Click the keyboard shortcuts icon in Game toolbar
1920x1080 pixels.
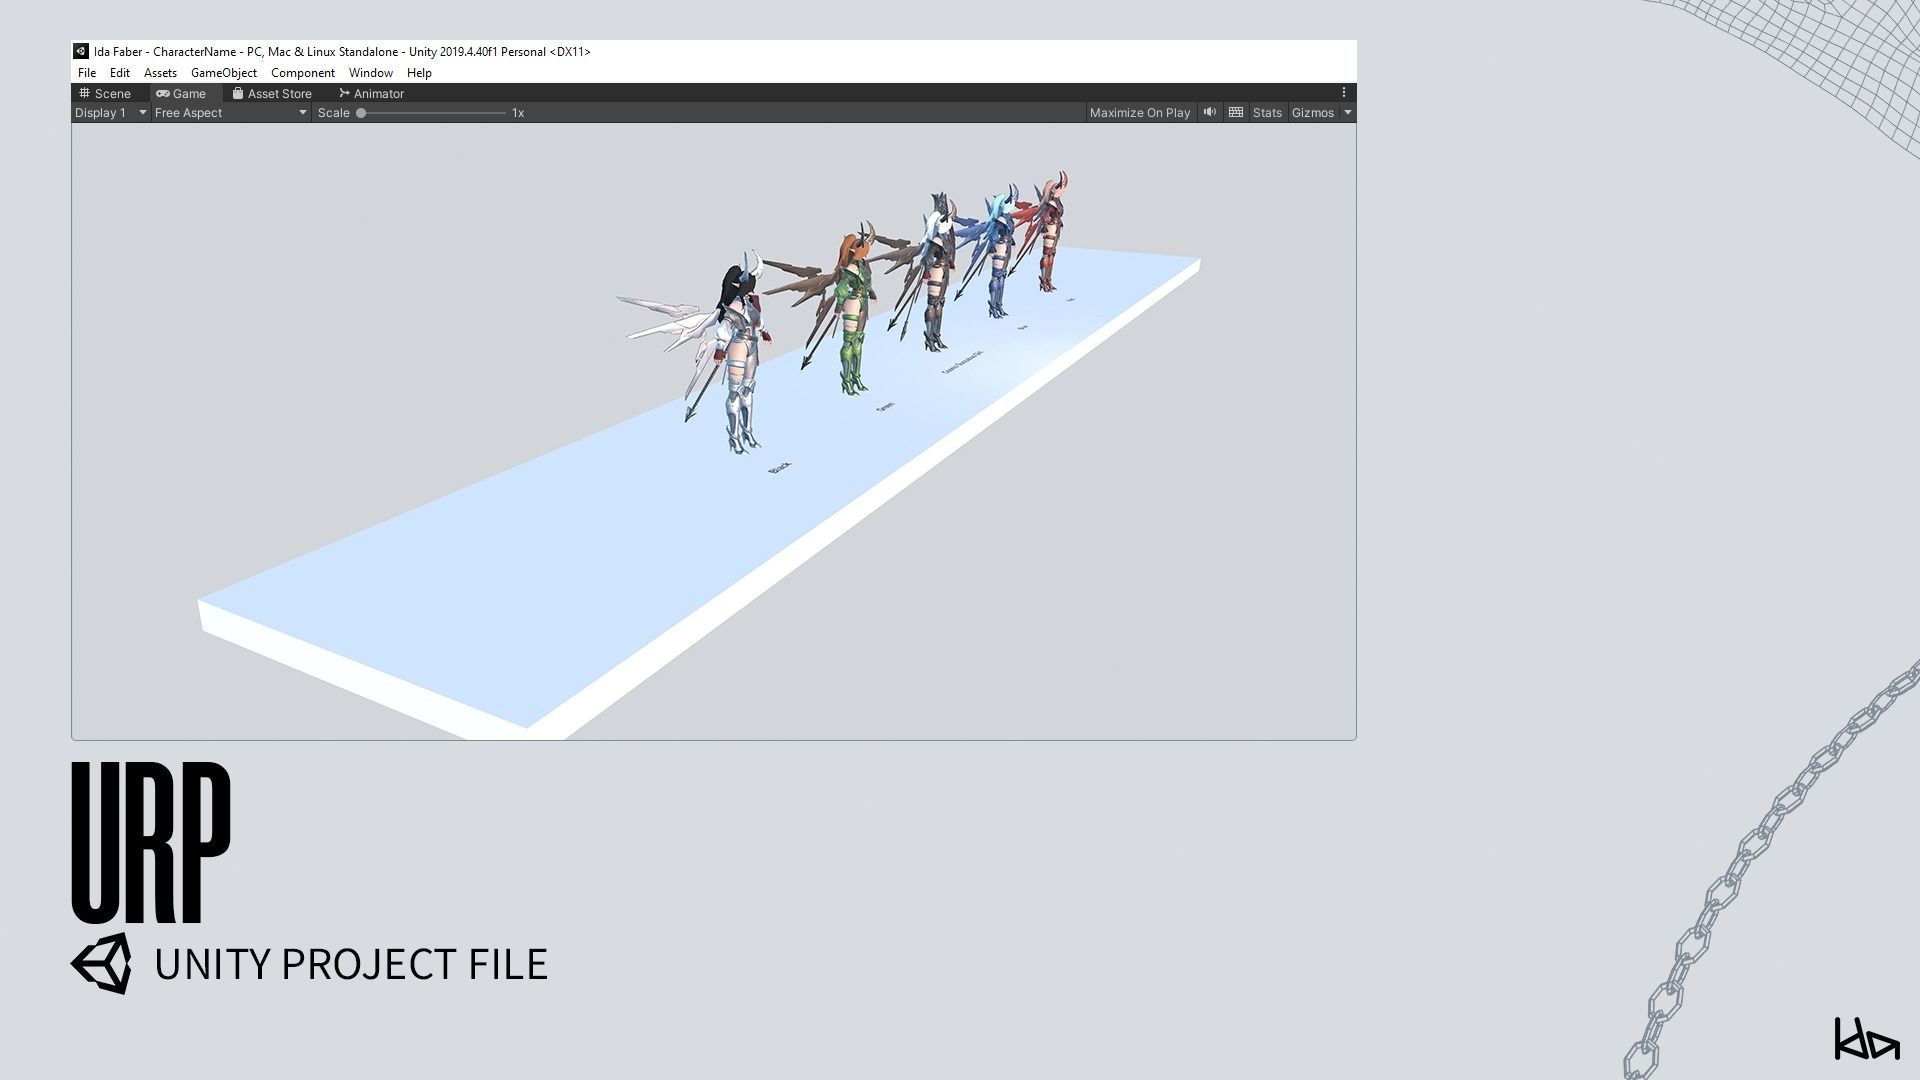tap(1236, 113)
